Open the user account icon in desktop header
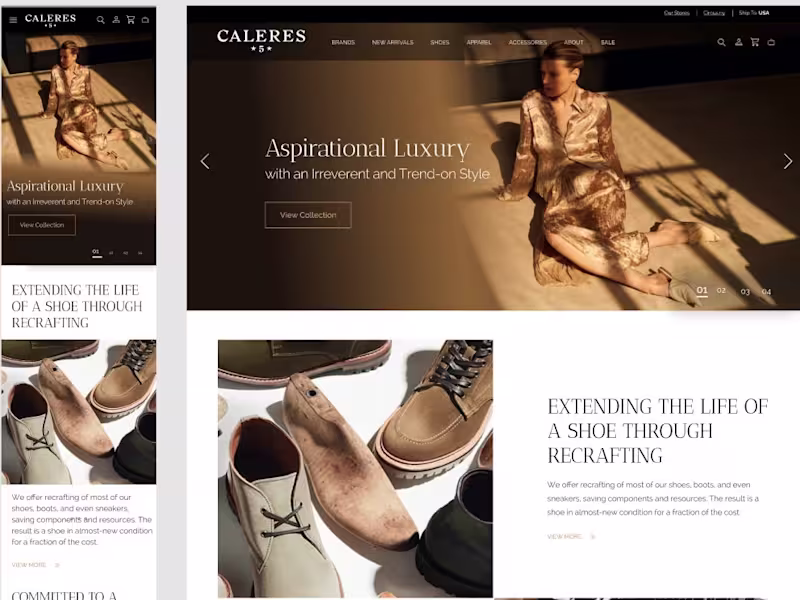Image resolution: width=800 pixels, height=600 pixels. tap(738, 42)
